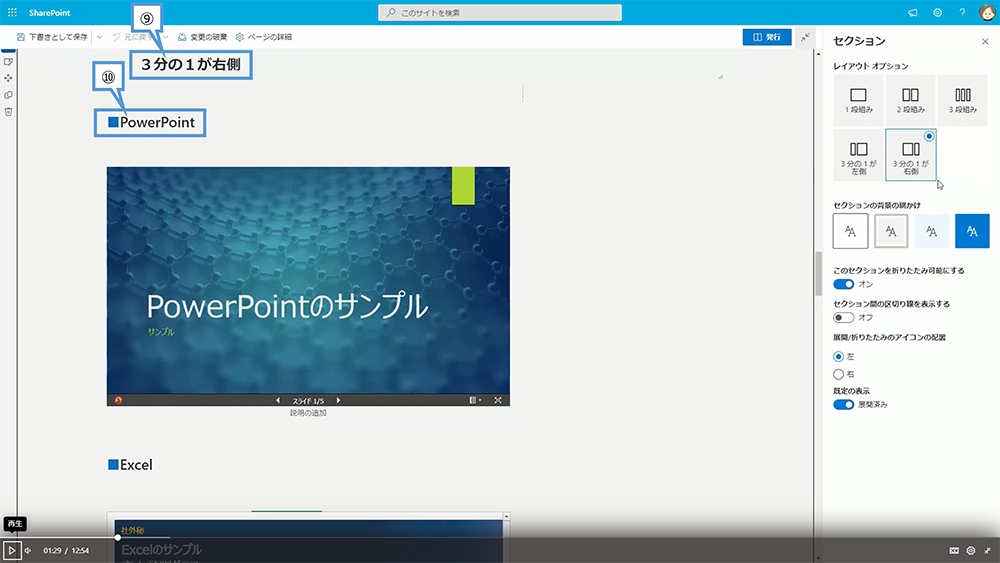Screen dimensions: 1000x563
Task: Pick the neutral gray section background shading
Action: pyautogui.click(x=891, y=231)
